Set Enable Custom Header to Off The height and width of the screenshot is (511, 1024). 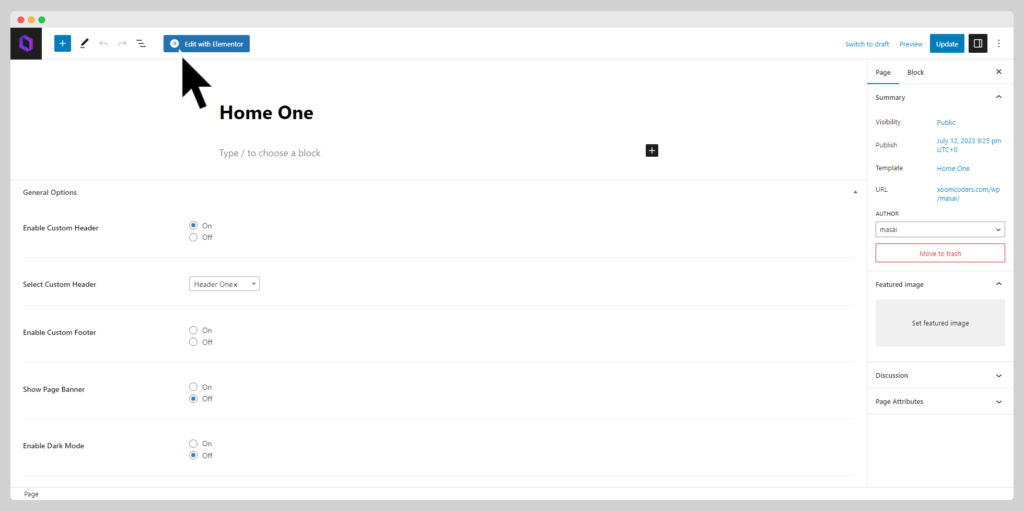[x=193, y=237]
